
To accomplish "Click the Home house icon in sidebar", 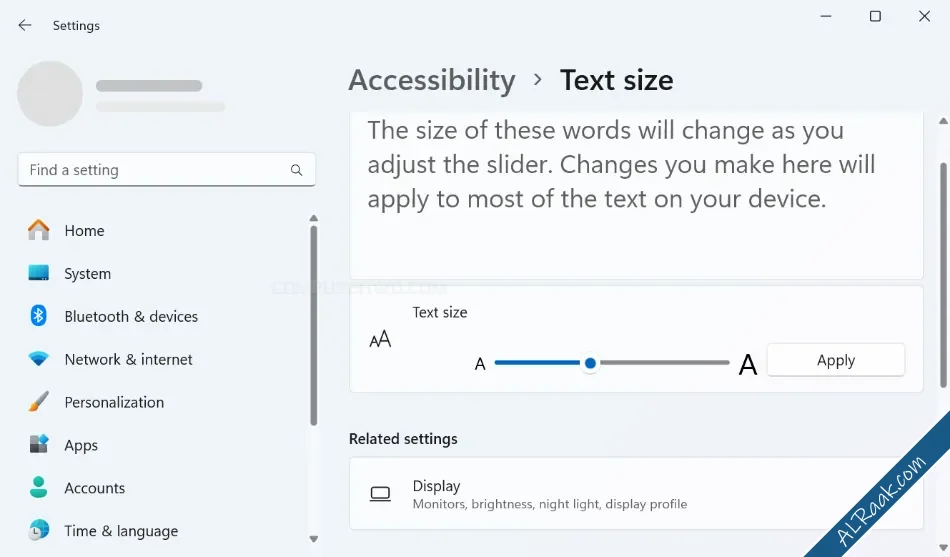I will pyautogui.click(x=39, y=230).
